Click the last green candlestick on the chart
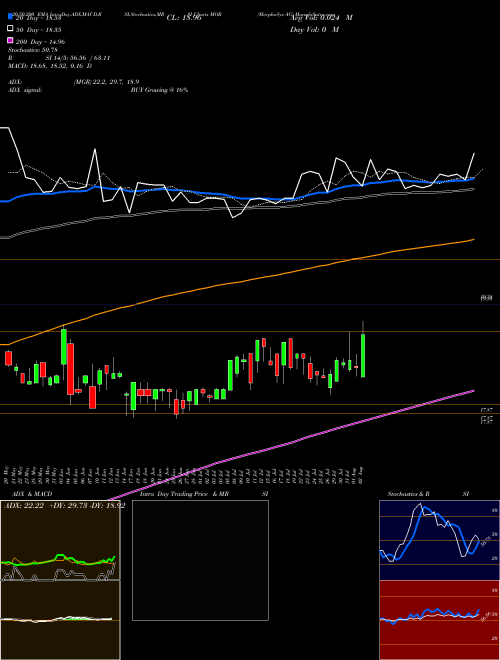The image size is (500, 660). pyautogui.click(x=363, y=355)
